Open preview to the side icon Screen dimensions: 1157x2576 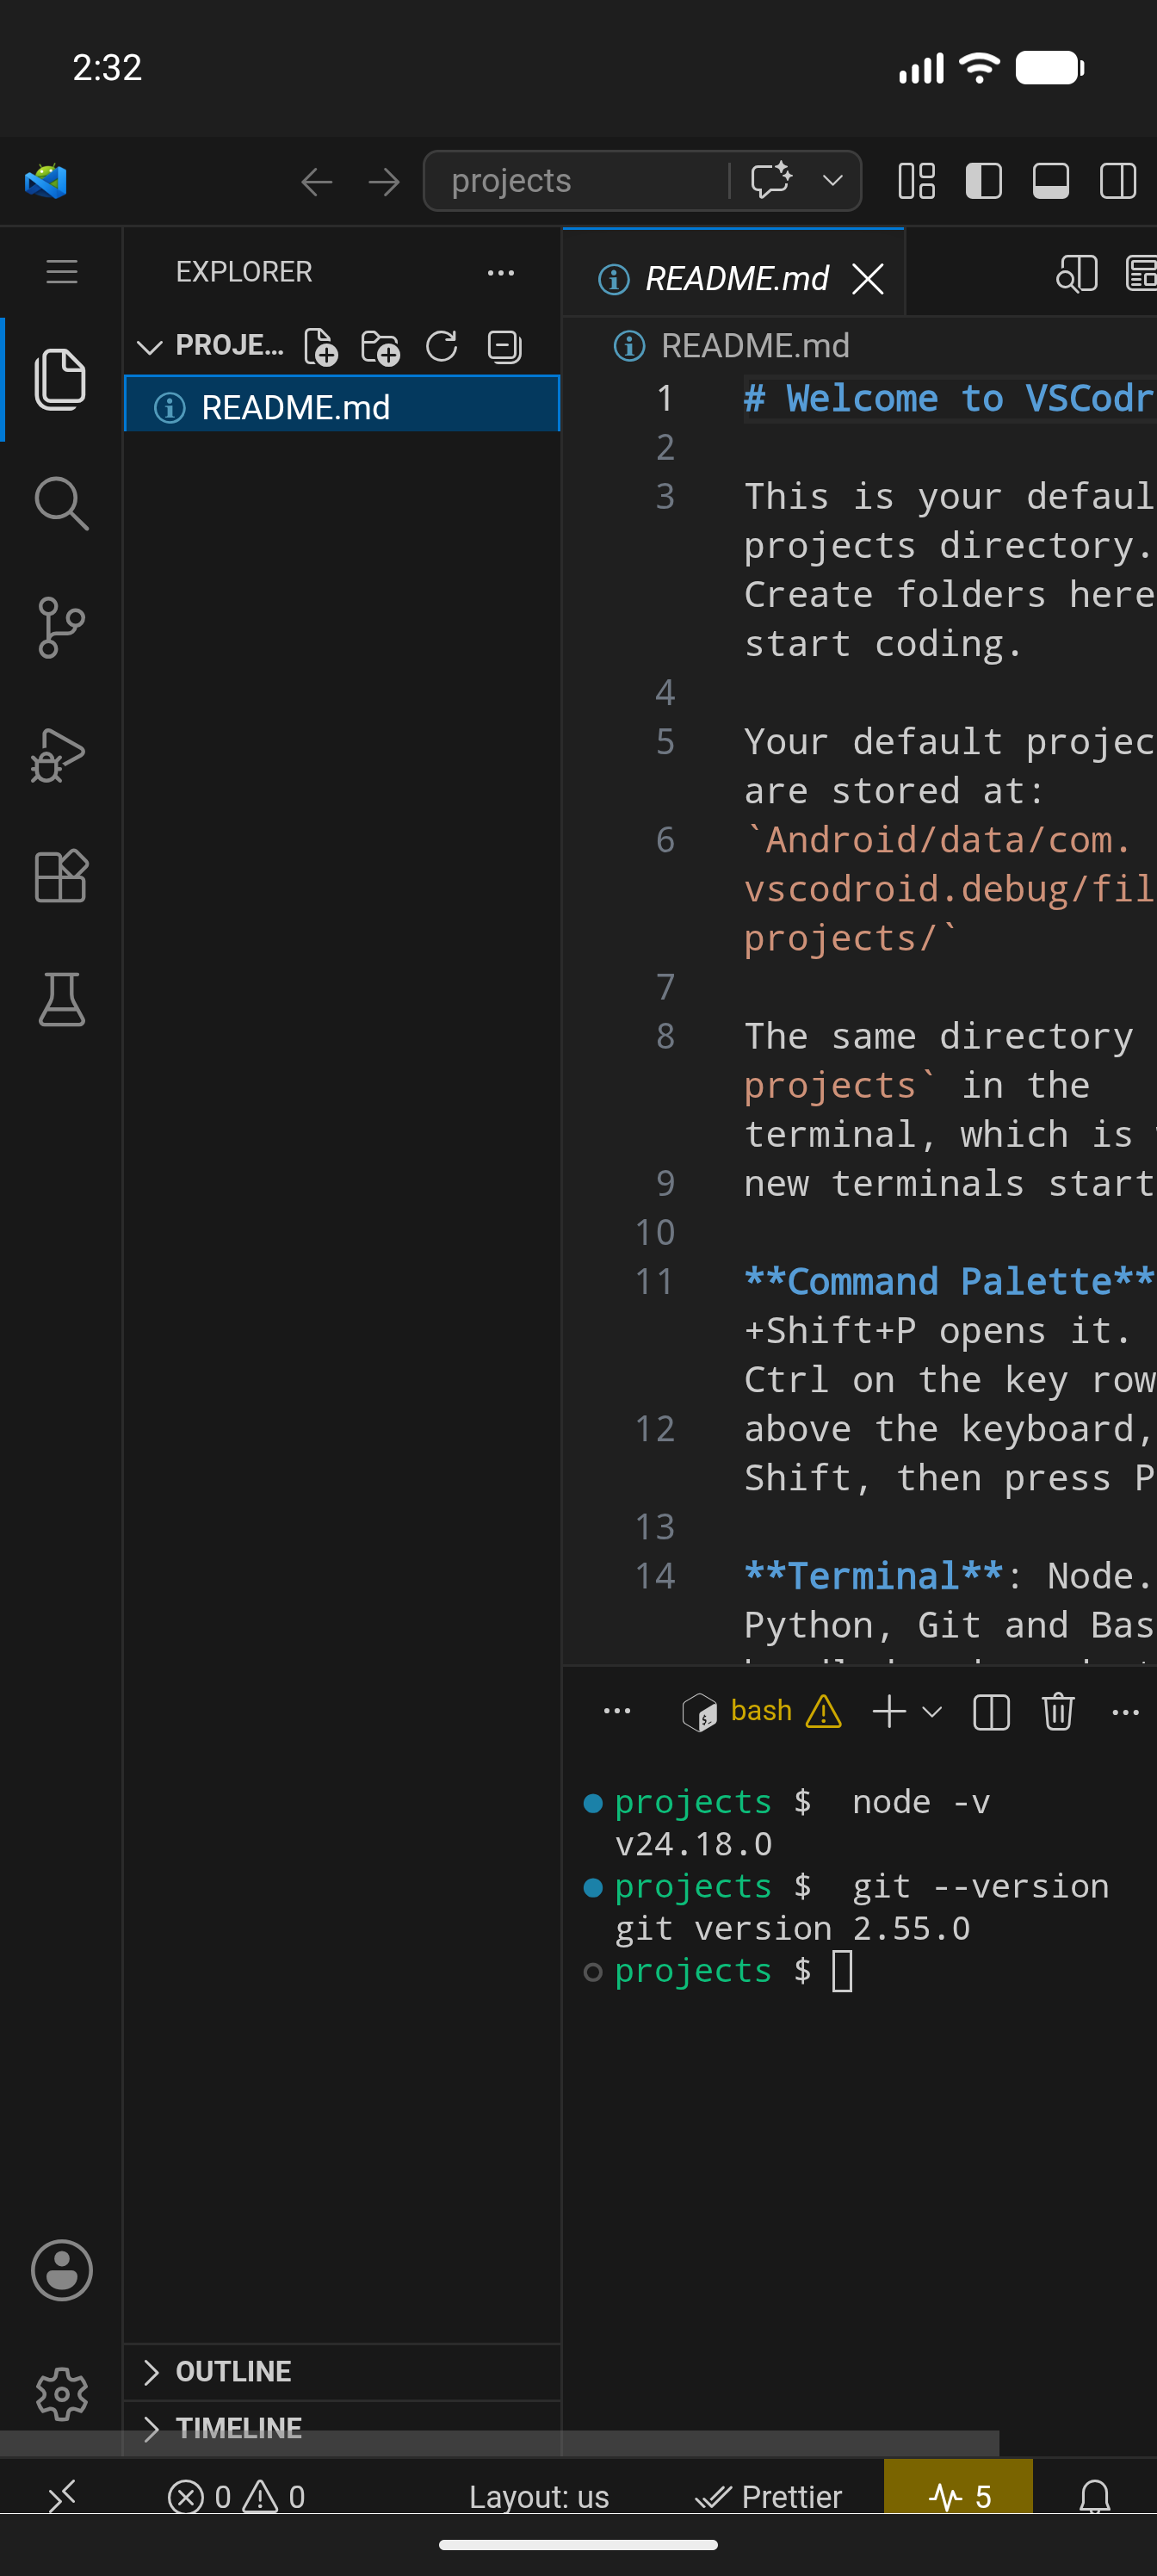pos(1077,274)
